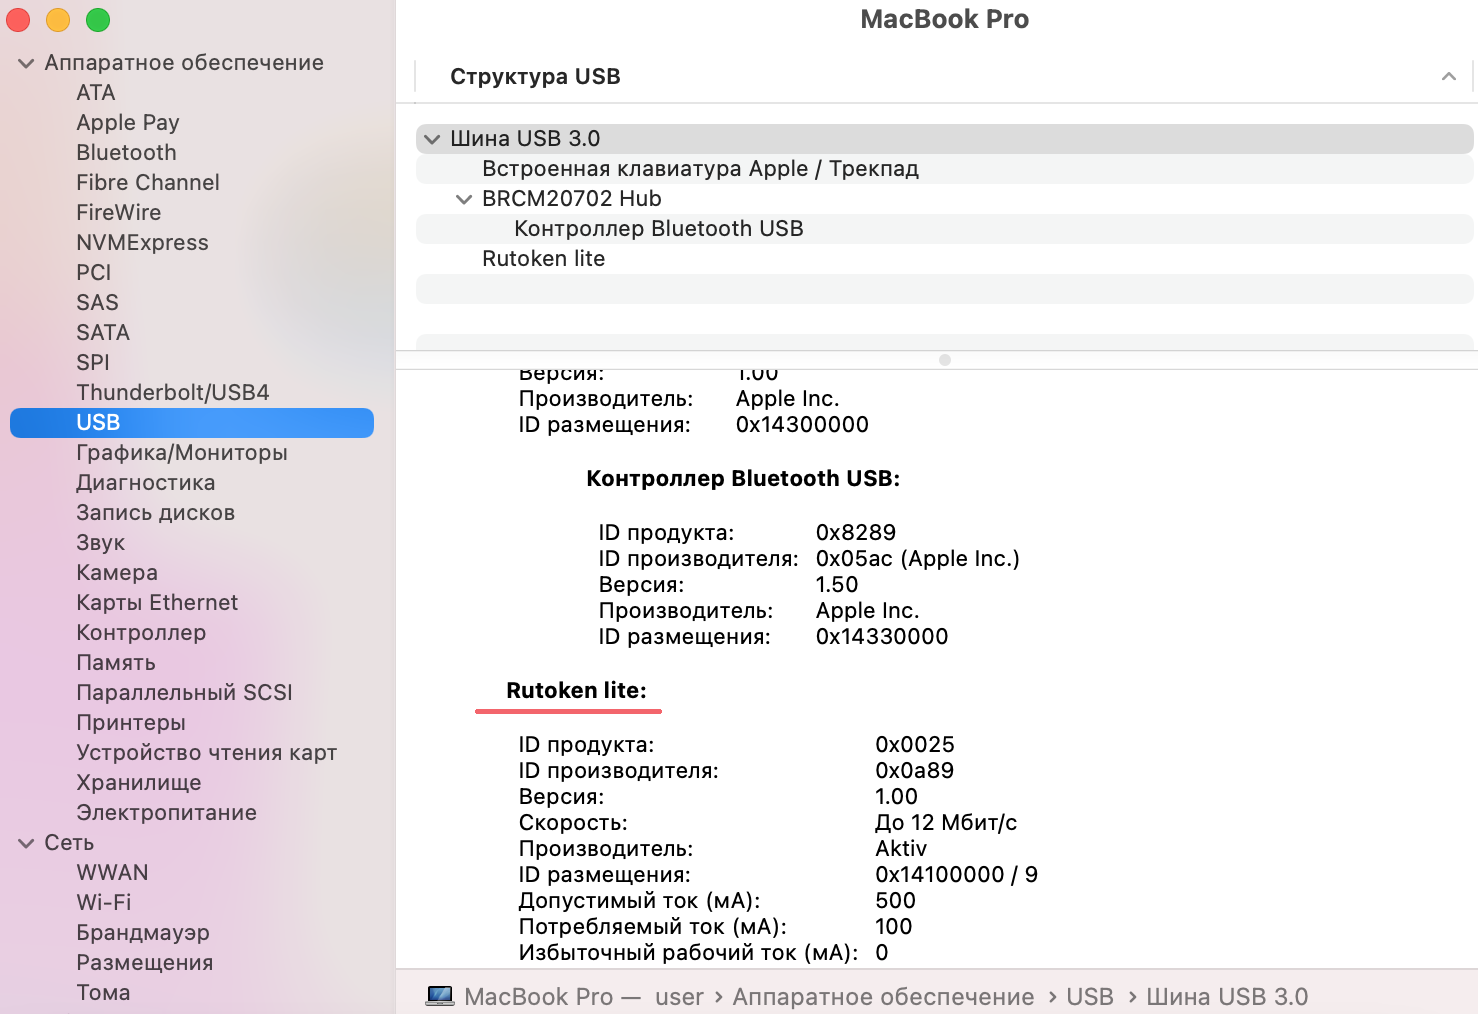Select Карты Ethernet in the sidebar
Screen dimensions: 1478x1014
[157, 603]
